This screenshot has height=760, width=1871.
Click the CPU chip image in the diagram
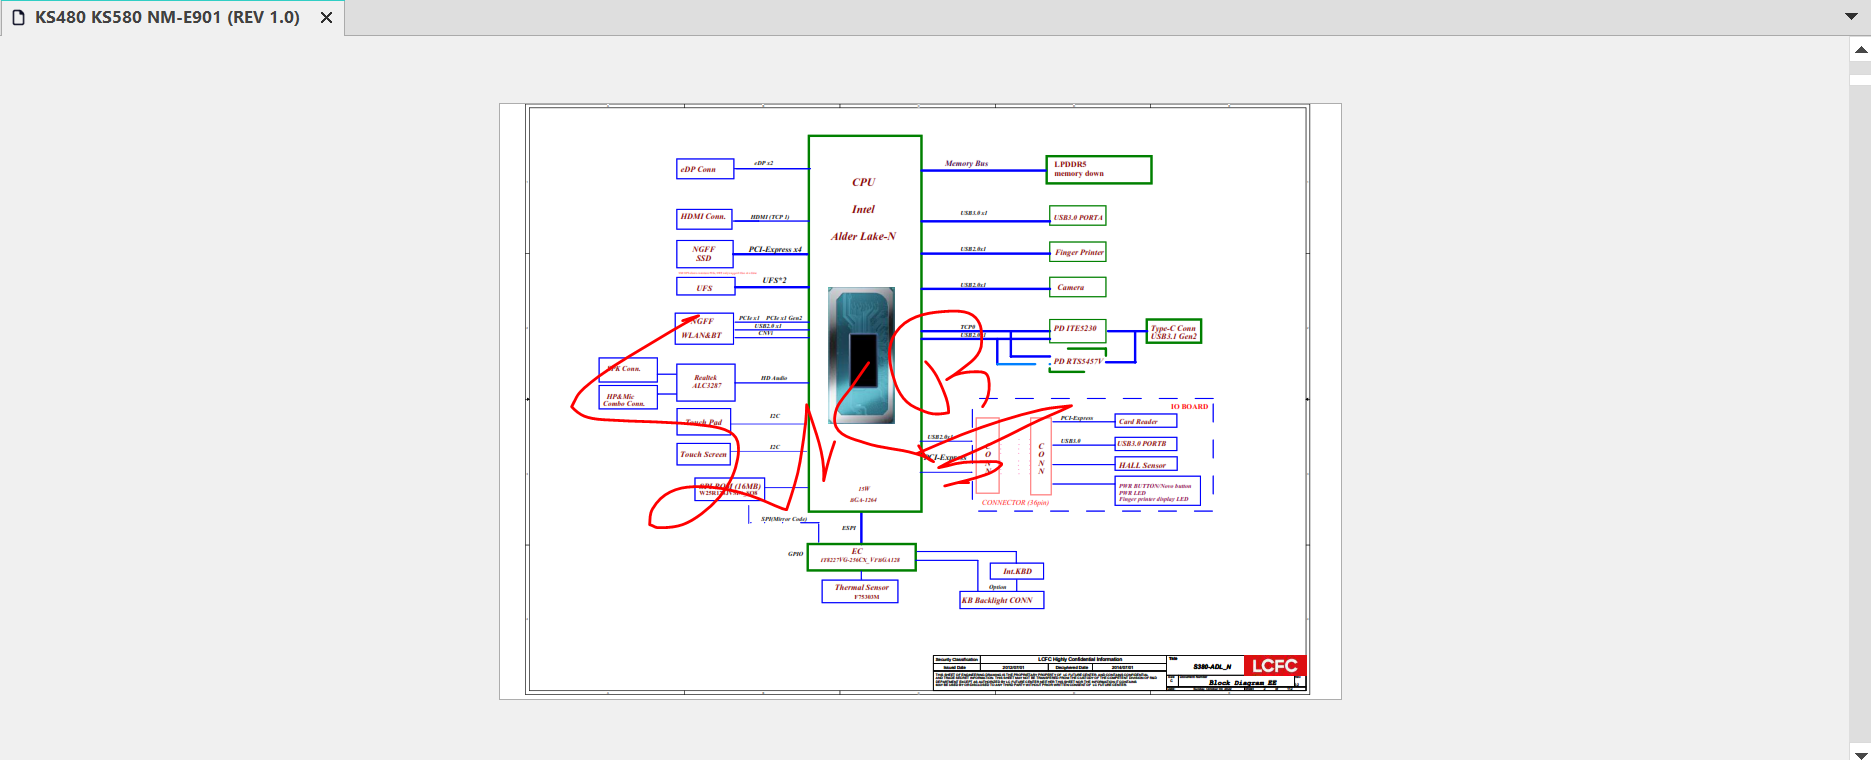[862, 355]
